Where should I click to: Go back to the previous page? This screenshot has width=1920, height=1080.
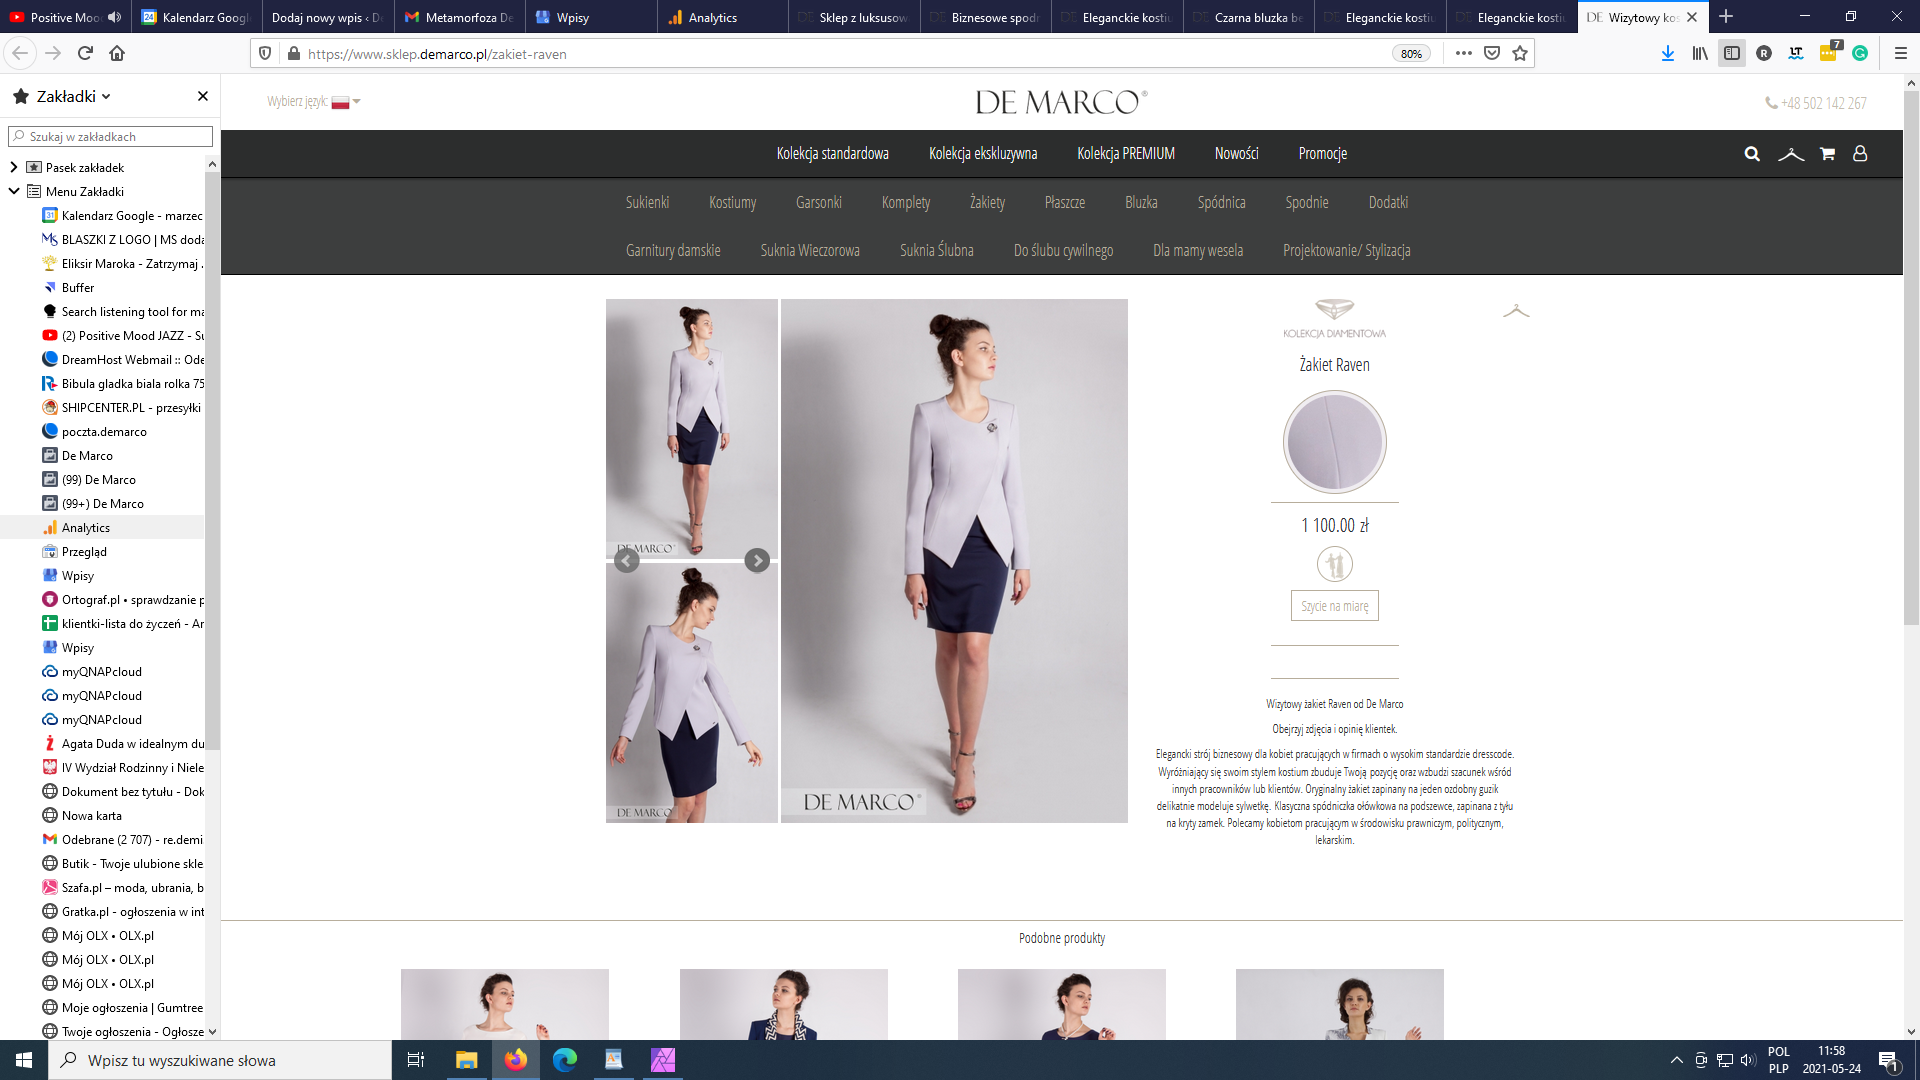(21, 54)
